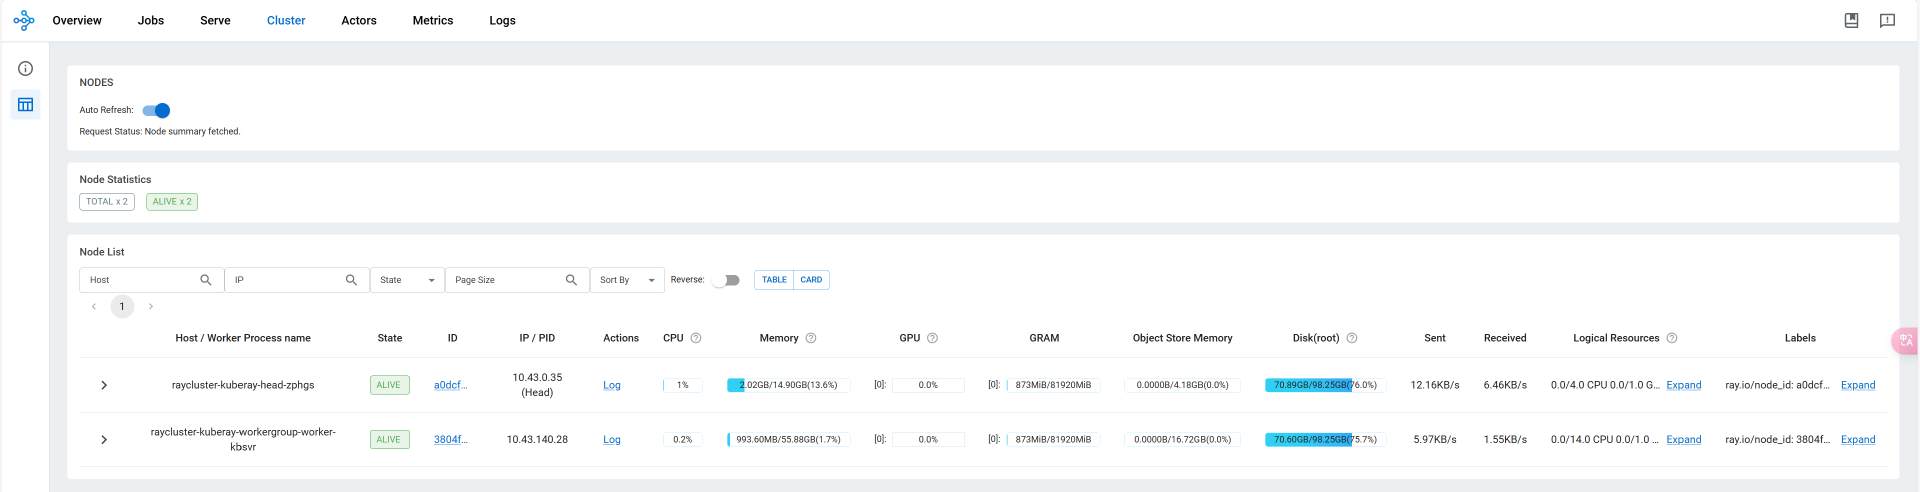Click the CPU column help icon
This screenshot has height=492, width=1920.
[x=696, y=338]
